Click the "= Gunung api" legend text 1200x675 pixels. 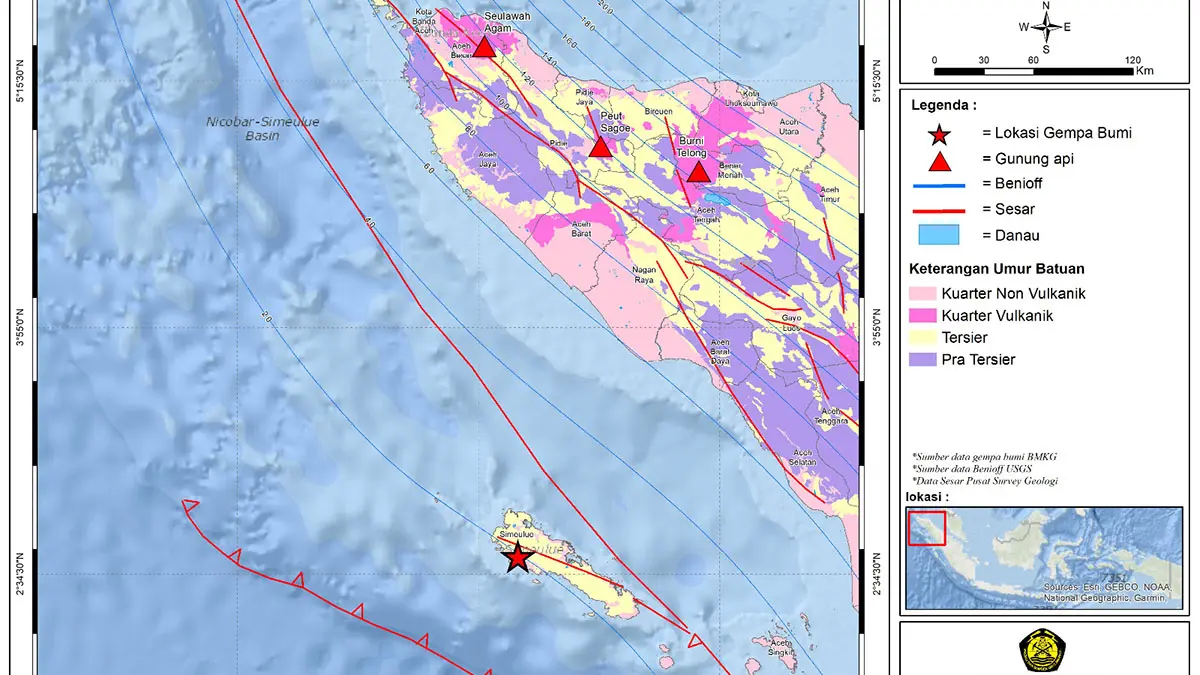coord(1028,159)
